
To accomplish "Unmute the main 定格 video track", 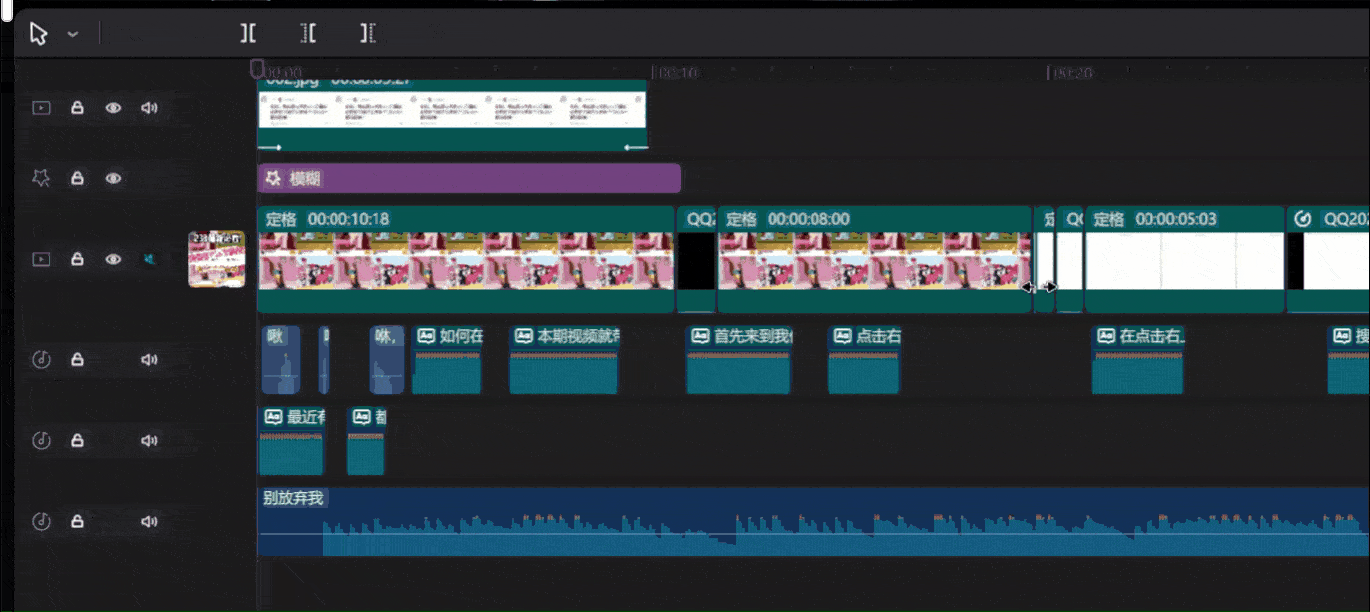I will pyautogui.click(x=149, y=259).
